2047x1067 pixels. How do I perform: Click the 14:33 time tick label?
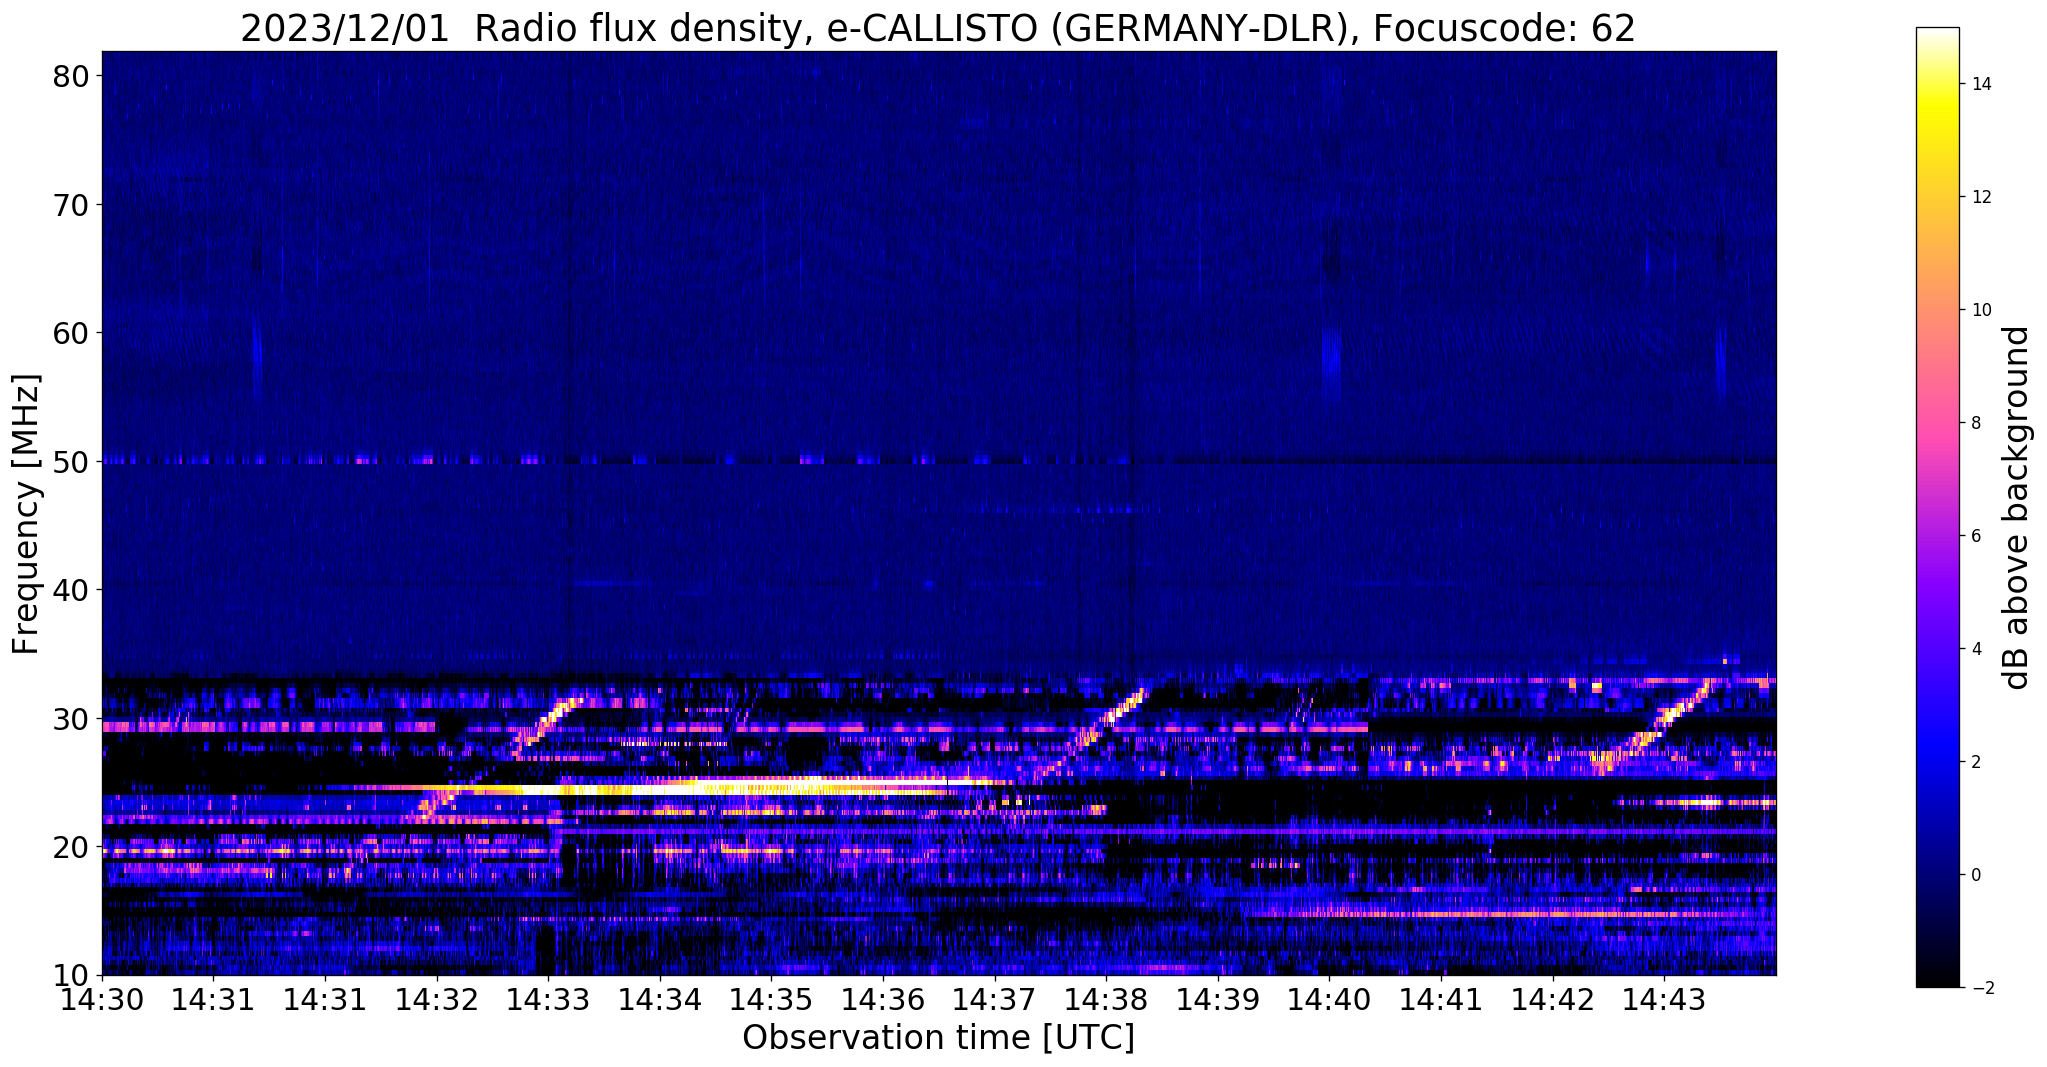(x=548, y=1000)
